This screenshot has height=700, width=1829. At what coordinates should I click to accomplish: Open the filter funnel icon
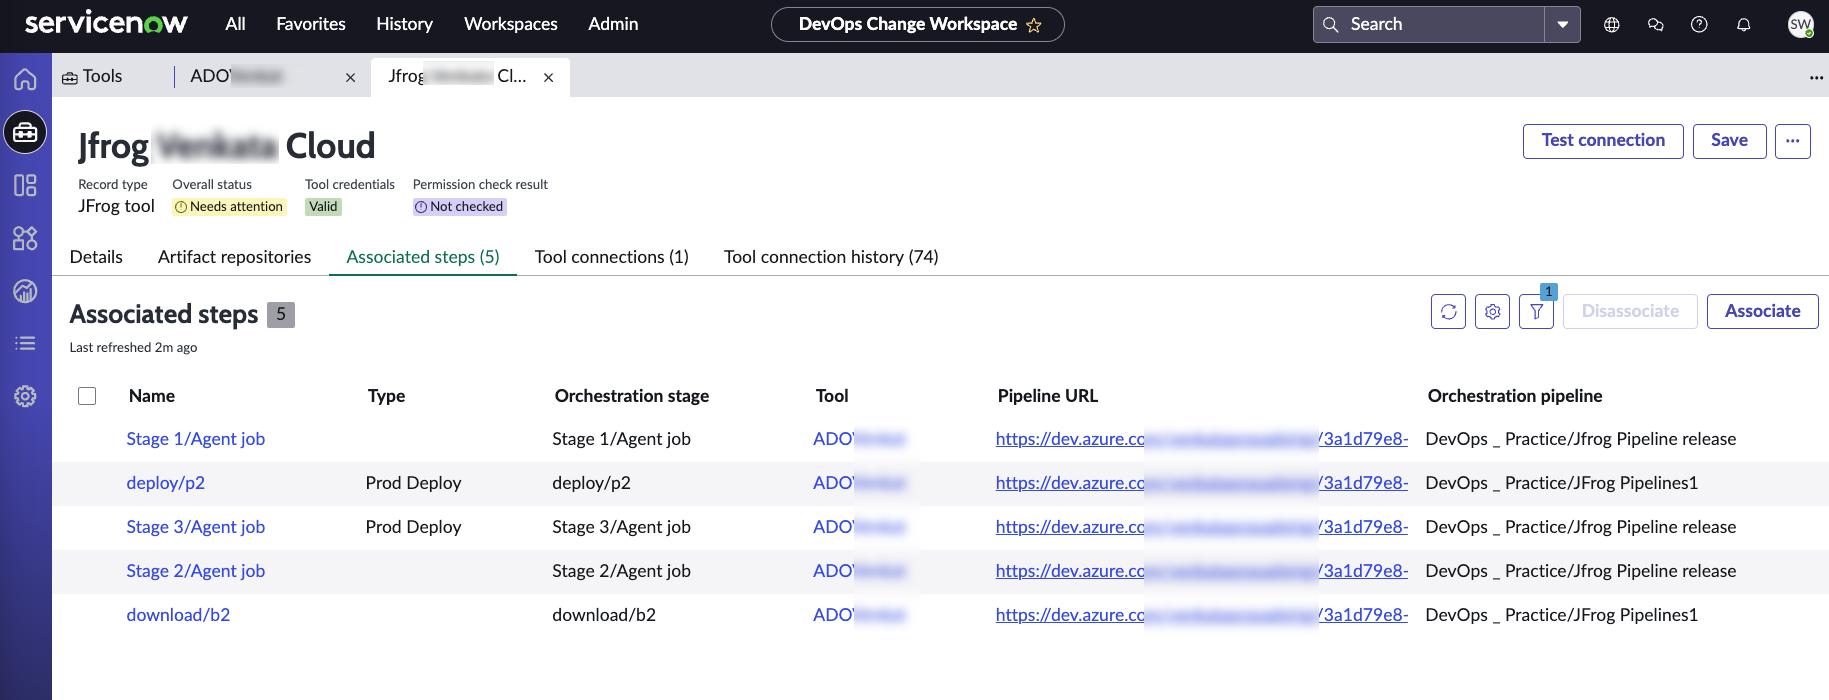(x=1536, y=311)
